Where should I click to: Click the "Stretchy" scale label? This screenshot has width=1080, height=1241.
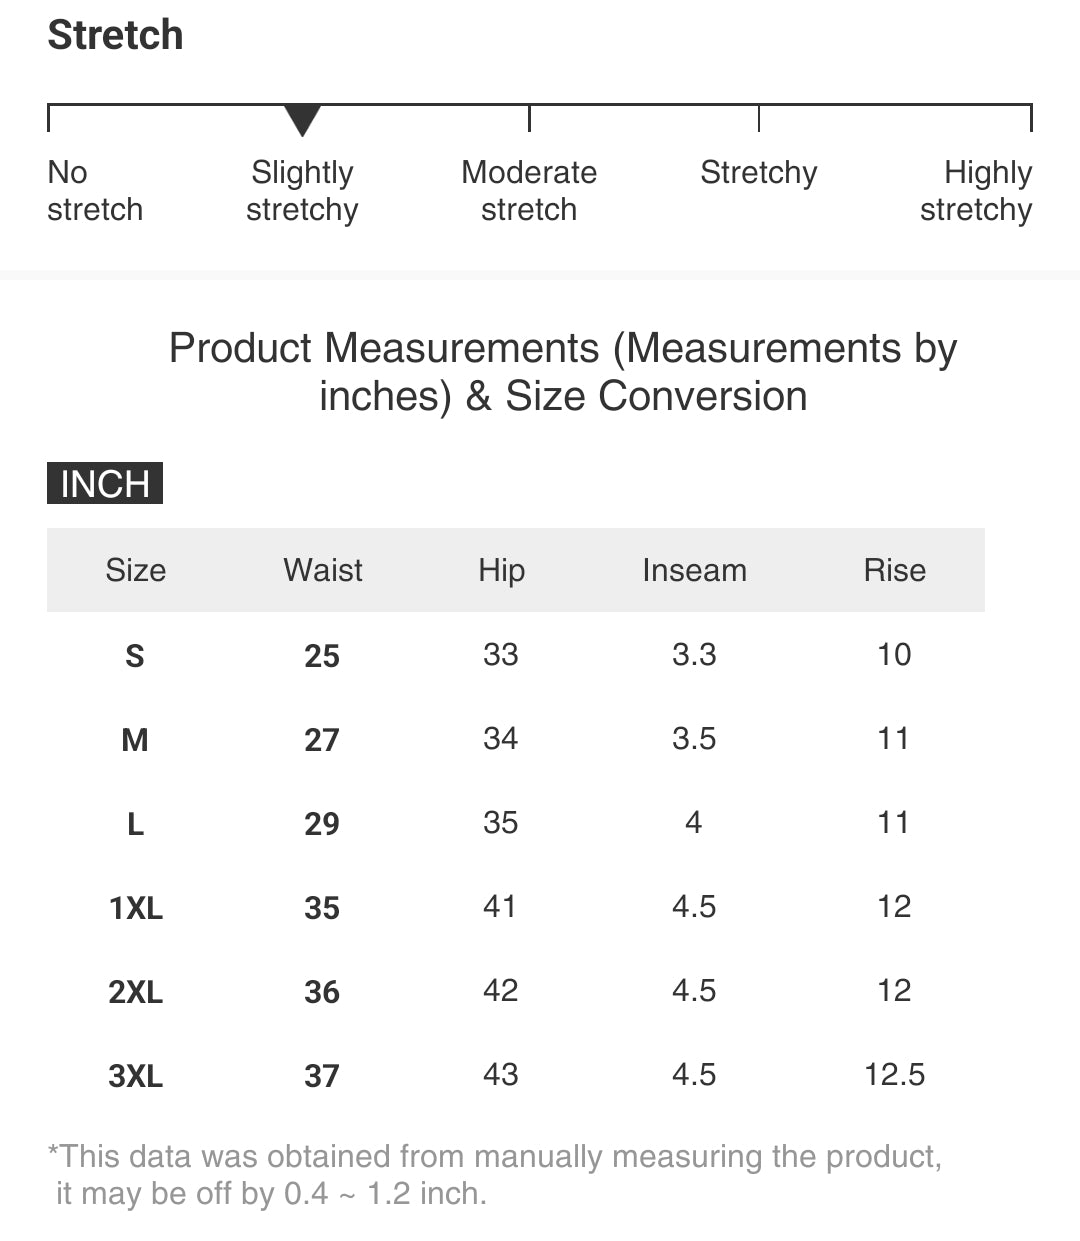point(758,173)
